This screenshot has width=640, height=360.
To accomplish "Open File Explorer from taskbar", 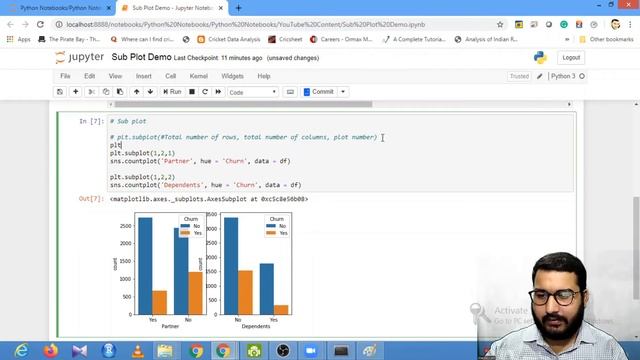I will coord(165,351).
